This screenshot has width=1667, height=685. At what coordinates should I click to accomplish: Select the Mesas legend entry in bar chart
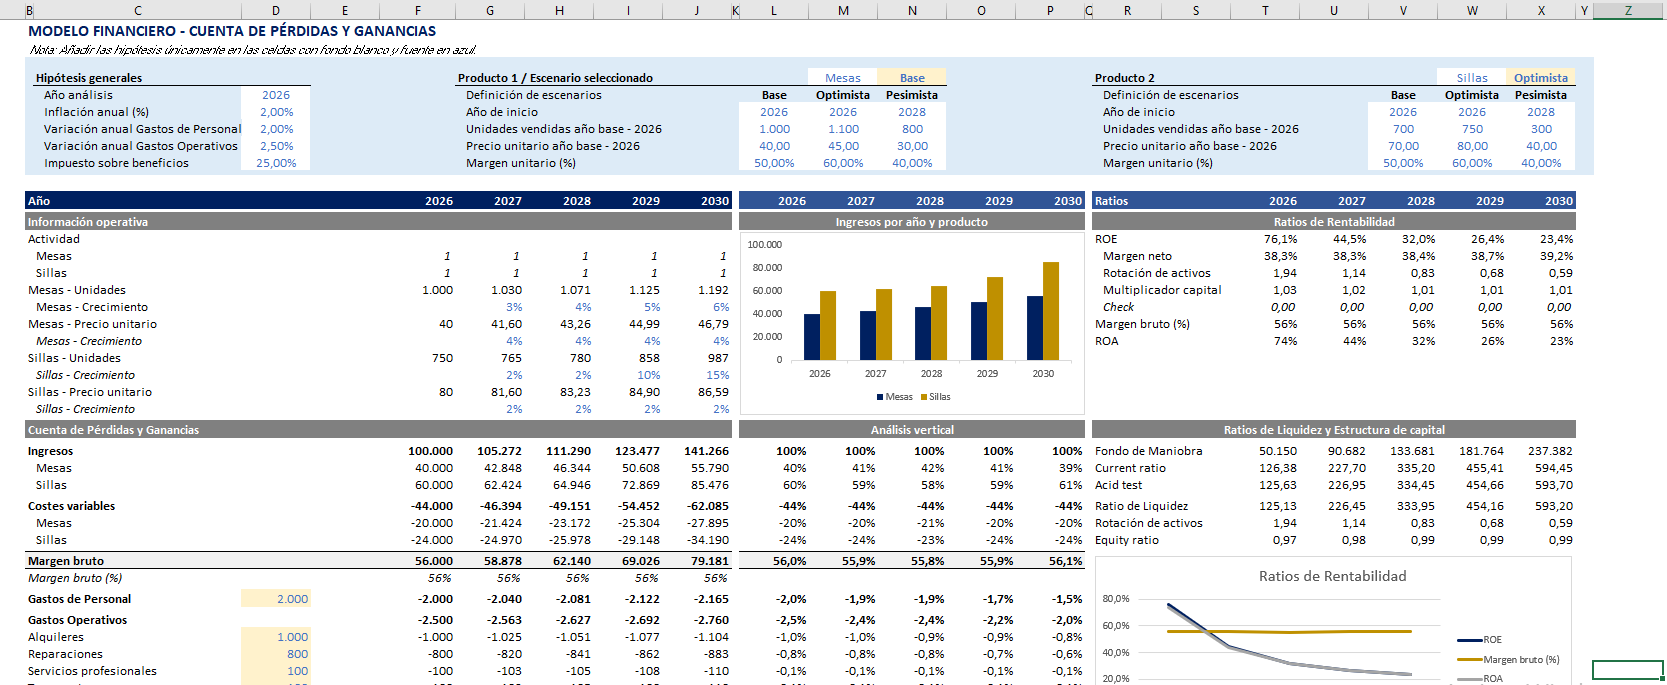point(895,397)
